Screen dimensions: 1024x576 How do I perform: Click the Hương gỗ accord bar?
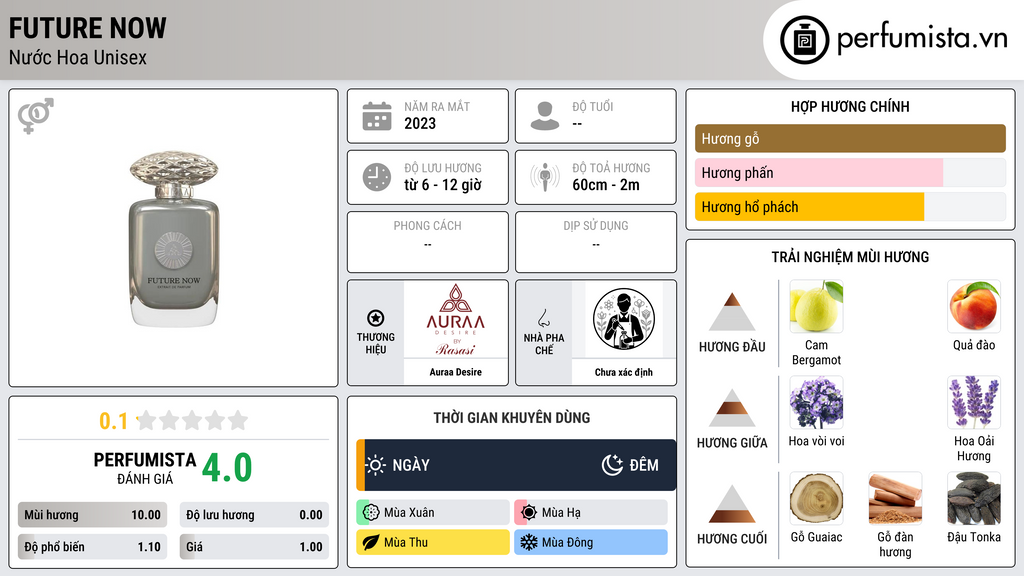pyautogui.click(x=850, y=138)
